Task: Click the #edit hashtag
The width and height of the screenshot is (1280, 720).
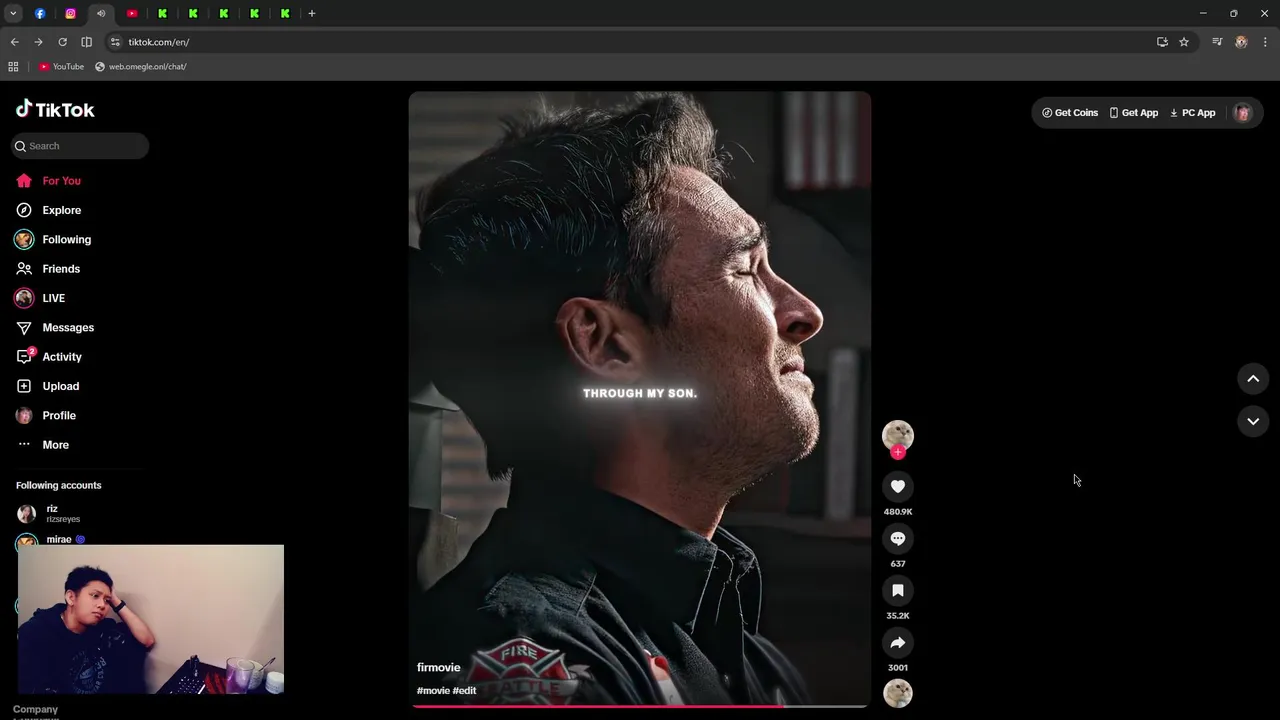Action: click(464, 691)
